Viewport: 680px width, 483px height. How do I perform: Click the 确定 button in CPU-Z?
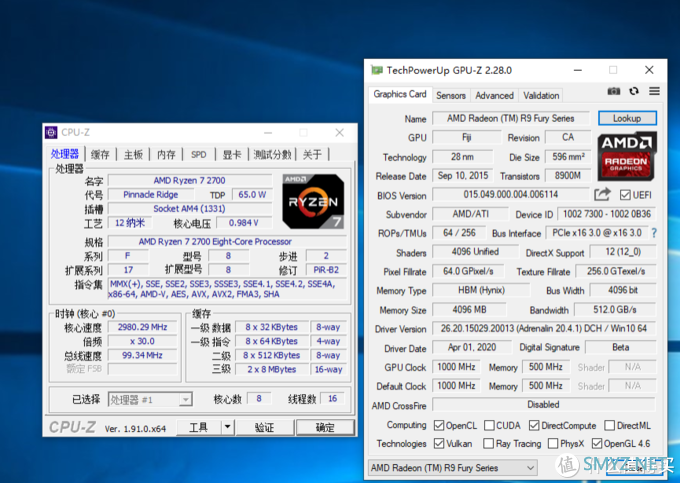tap(325, 428)
